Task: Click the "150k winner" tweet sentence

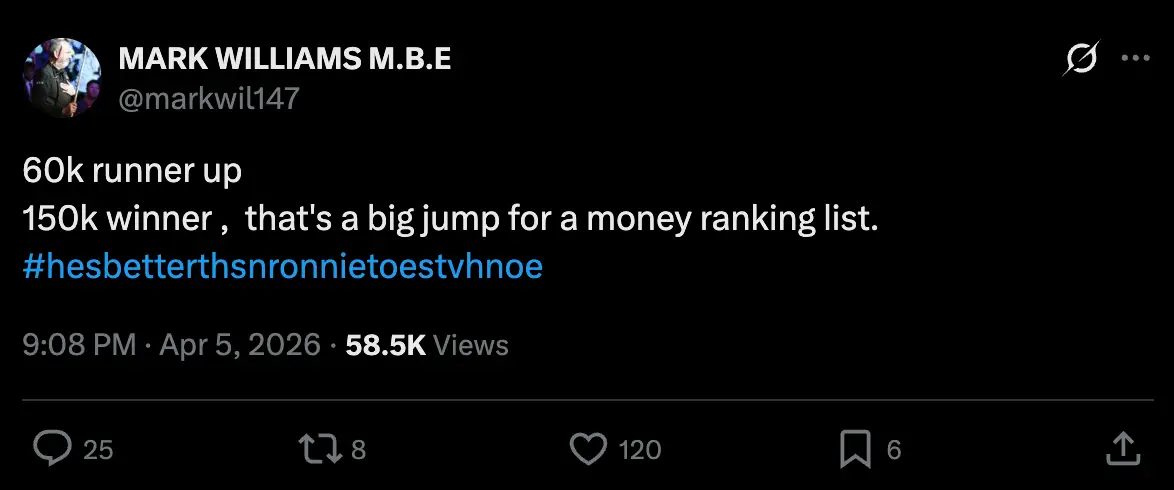Action: click(449, 220)
